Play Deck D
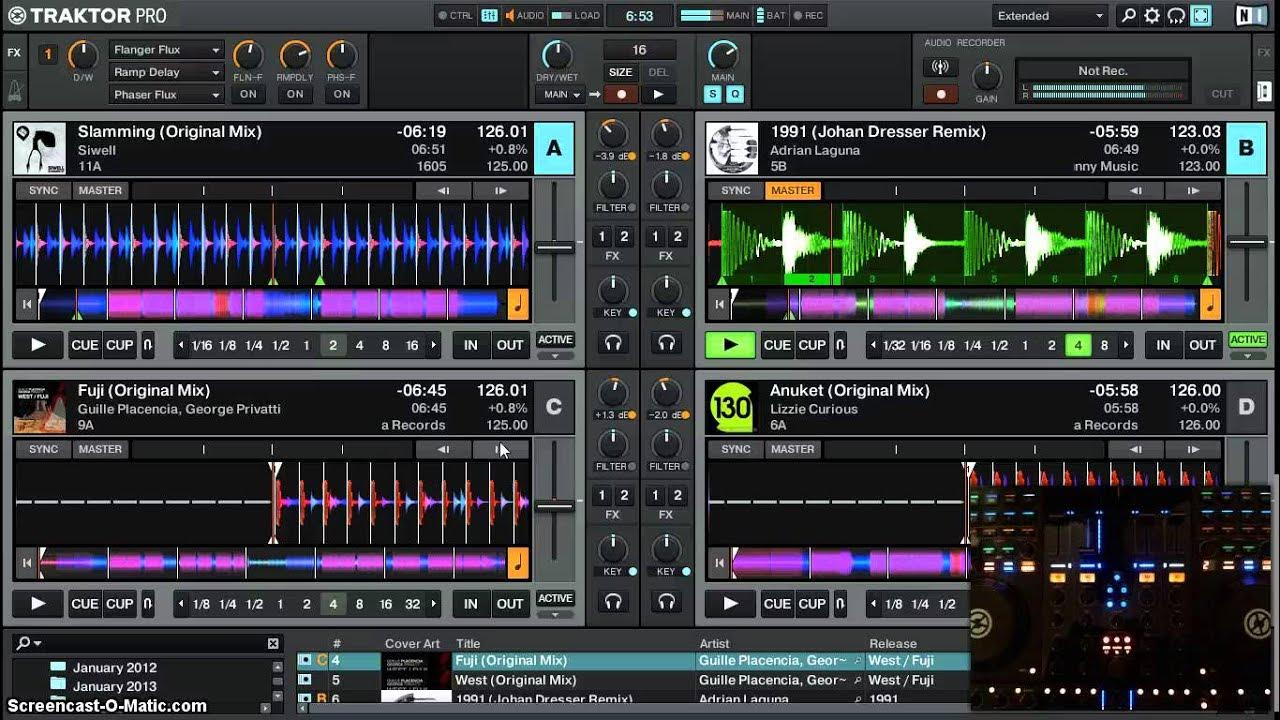The height and width of the screenshot is (720, 1280). 730,604
